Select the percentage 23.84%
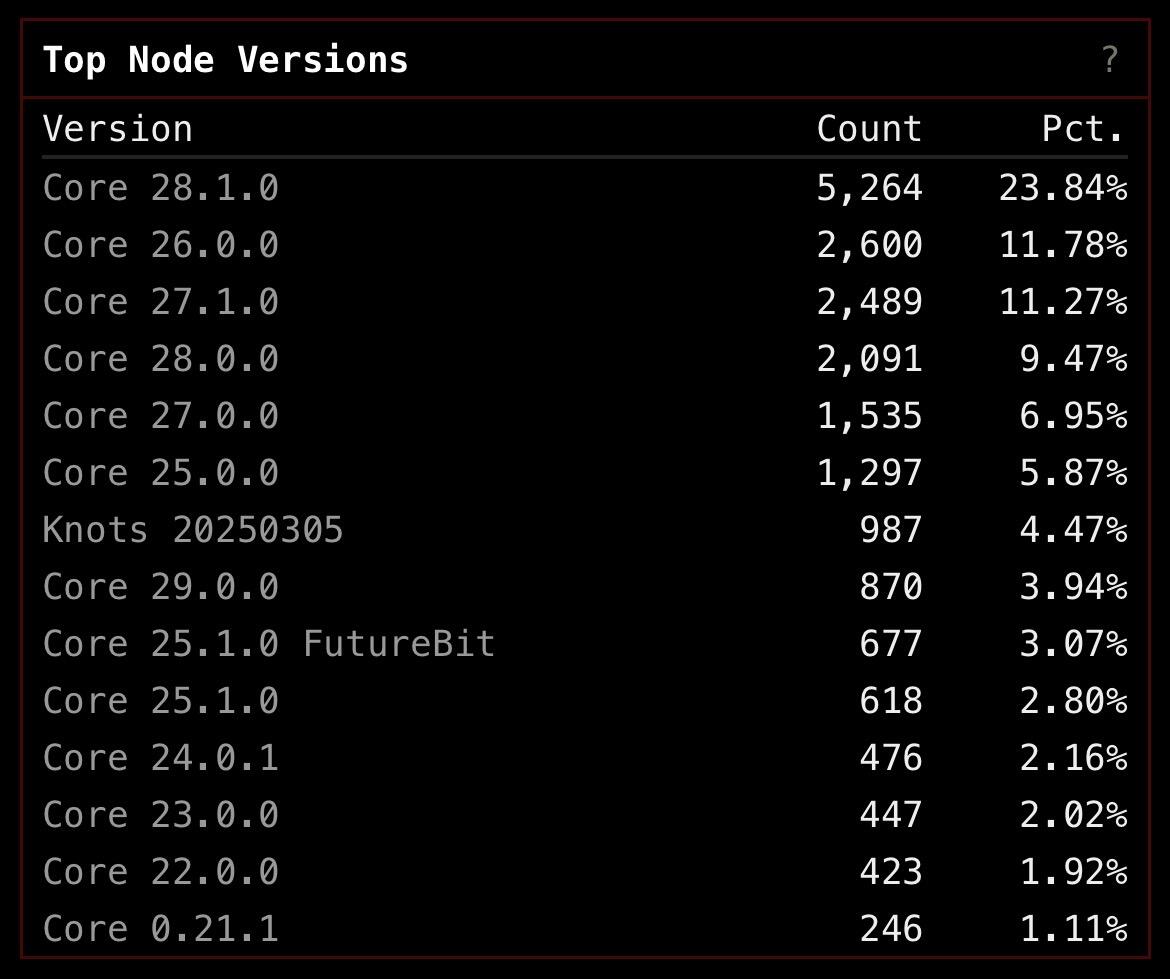 (1063, 187)
